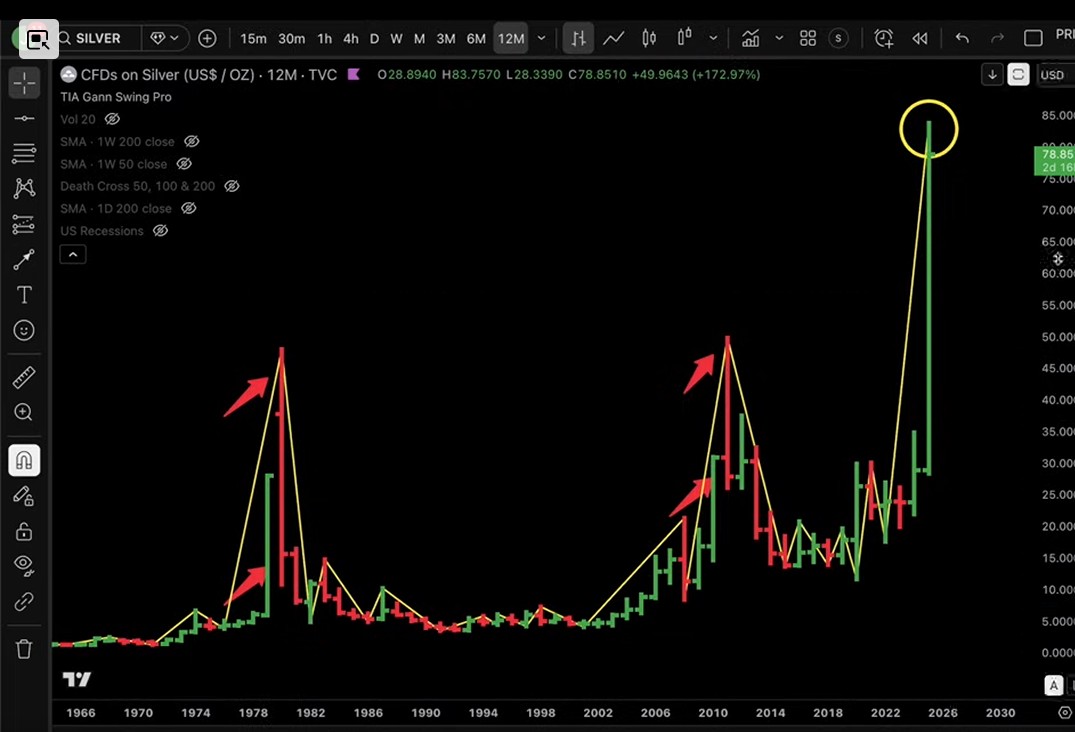Open the Fibonacci and Gann tools
The image size is (1075, 732).
(x=24, y=153)
